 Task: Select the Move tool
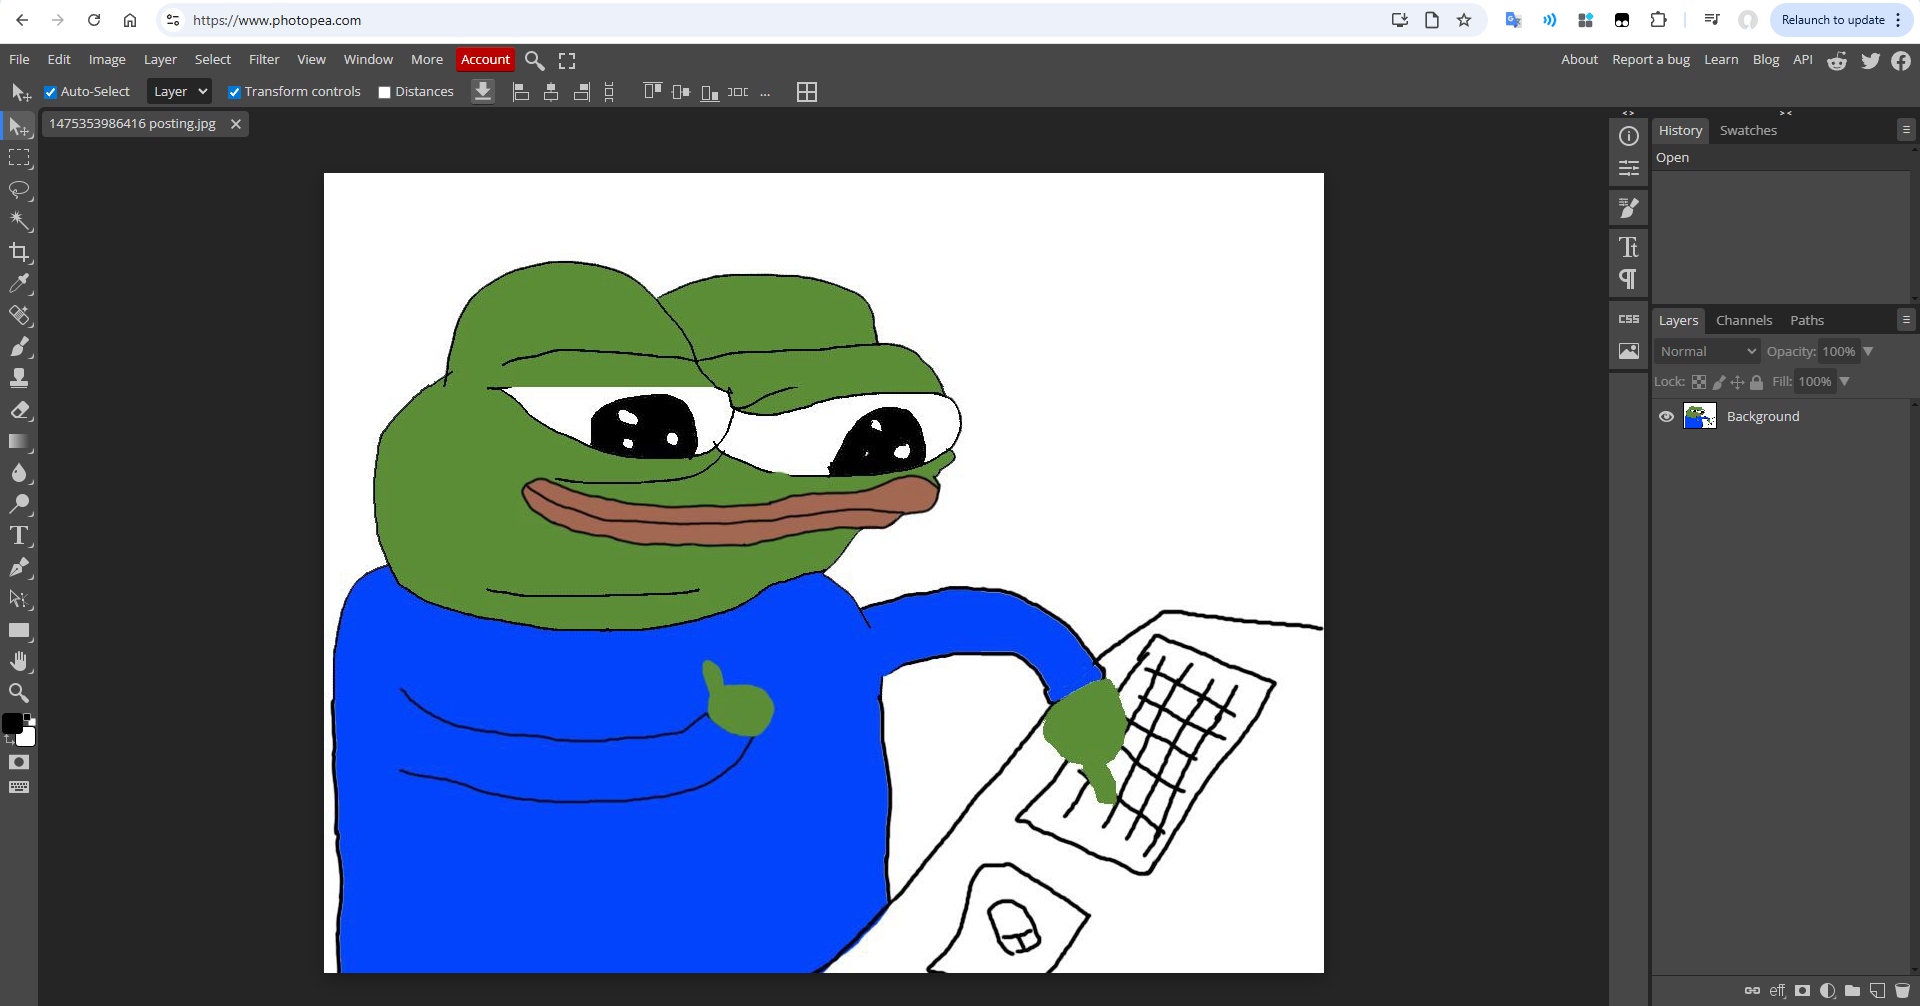point(19,127)
